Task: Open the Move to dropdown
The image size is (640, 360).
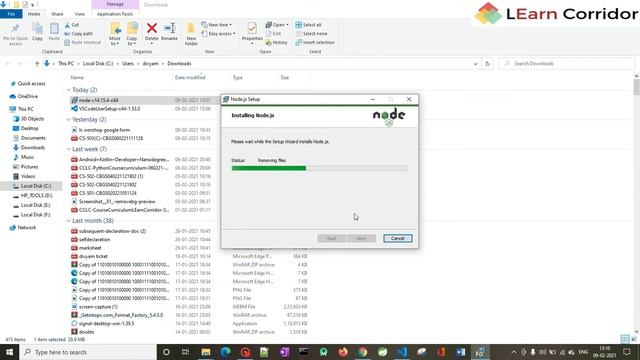Action: coord(115,34)
